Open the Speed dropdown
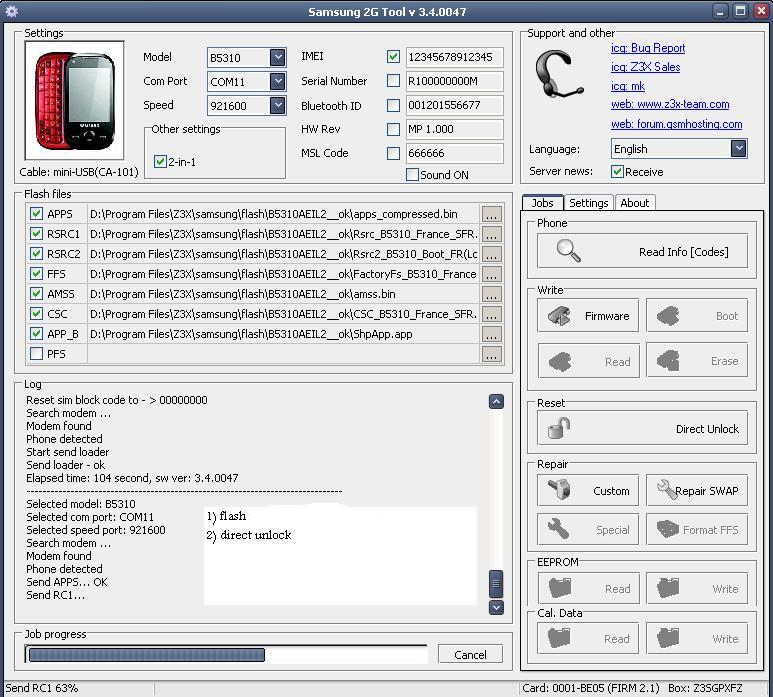The width and height of the screenshot is (773, 697). tap(278, 105)
